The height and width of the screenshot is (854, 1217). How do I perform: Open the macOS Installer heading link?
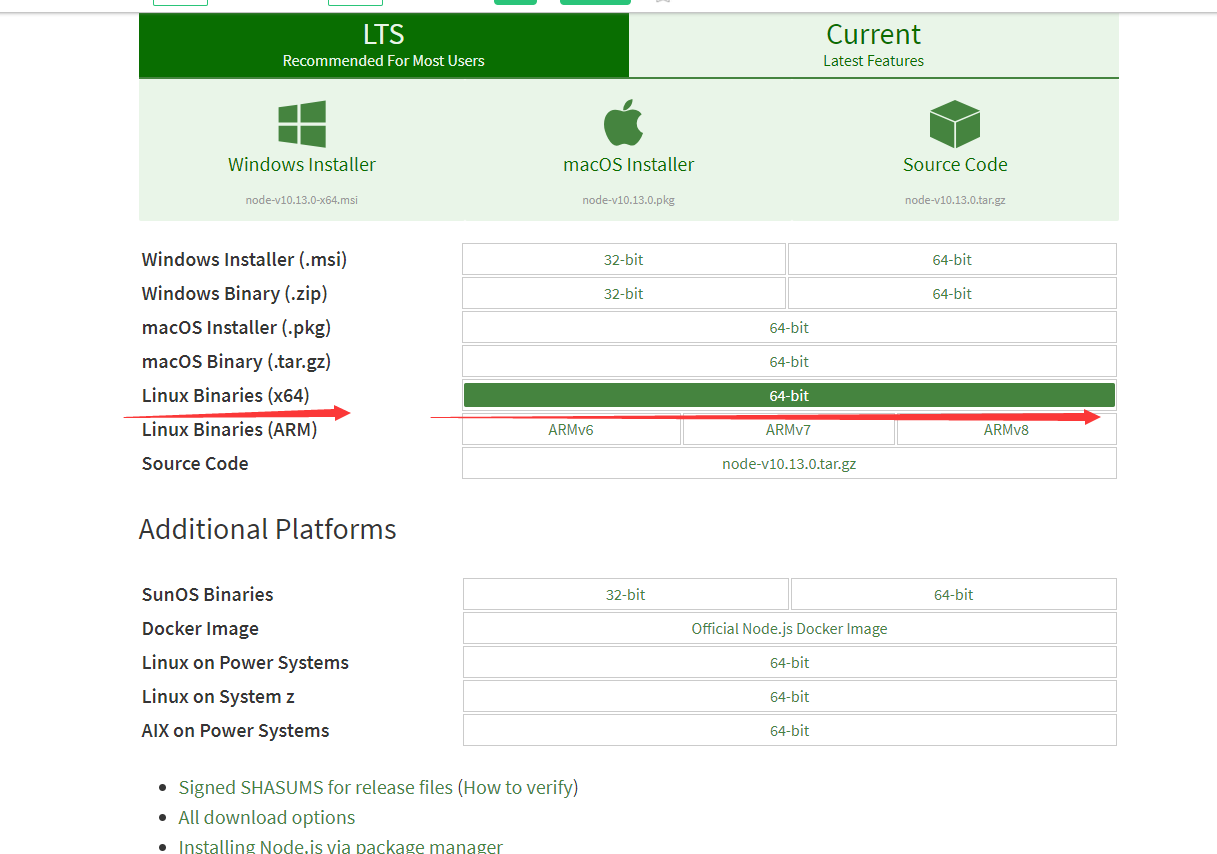629,165
